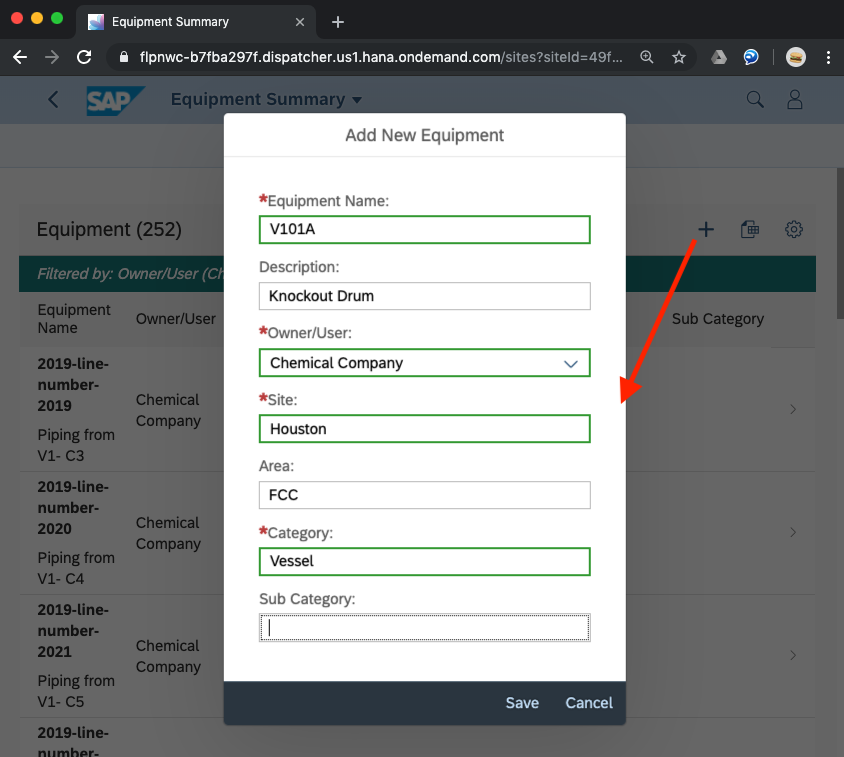Viewport: 844px width, 757px height.
Task: Click the page vertical scrollbar
Action: pyautogui.click(x=840, y=243)
